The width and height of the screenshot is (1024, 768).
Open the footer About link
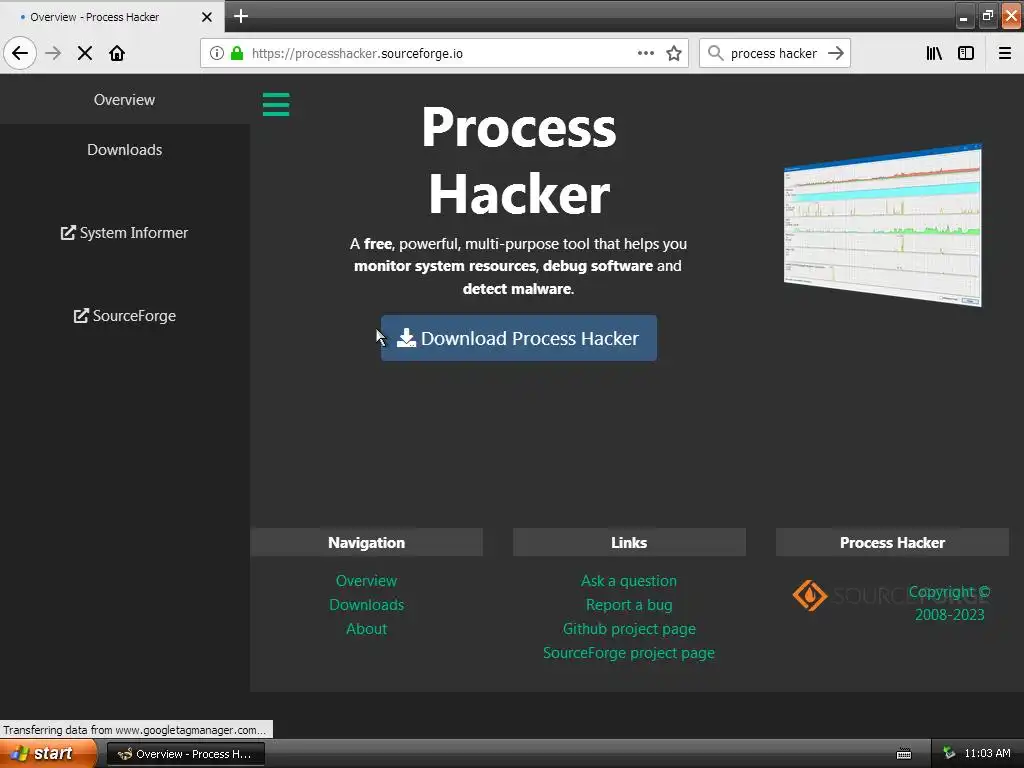pyautogui.click(x=366, y=629)
